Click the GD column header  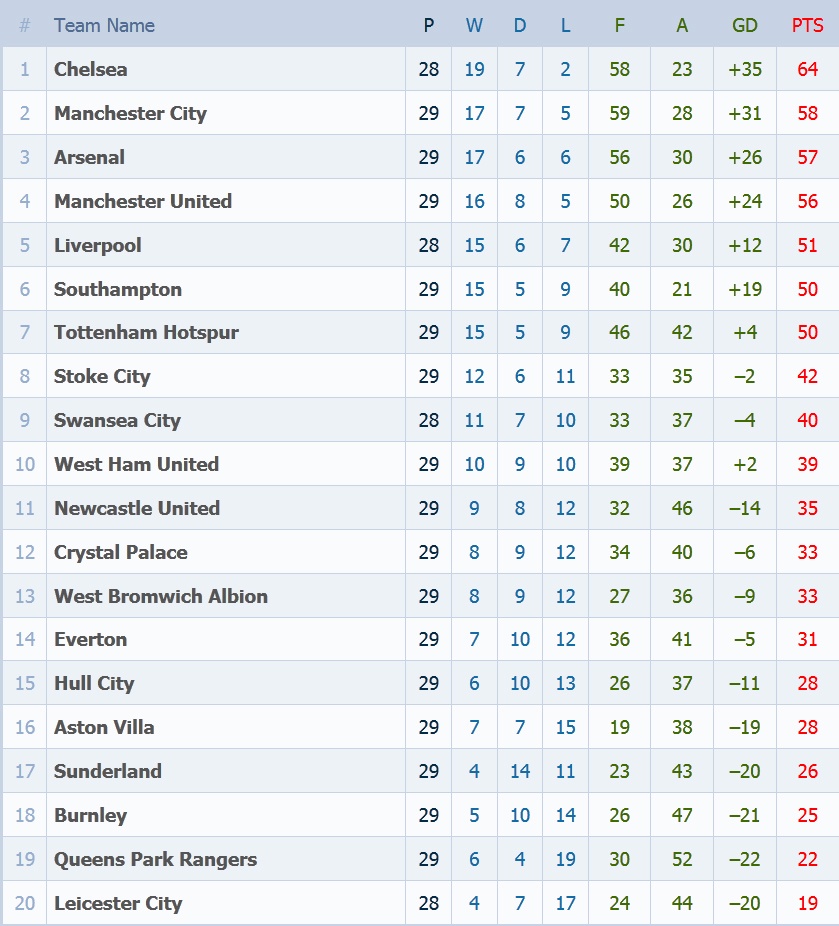pyautogui.click(x=745, y=25)
